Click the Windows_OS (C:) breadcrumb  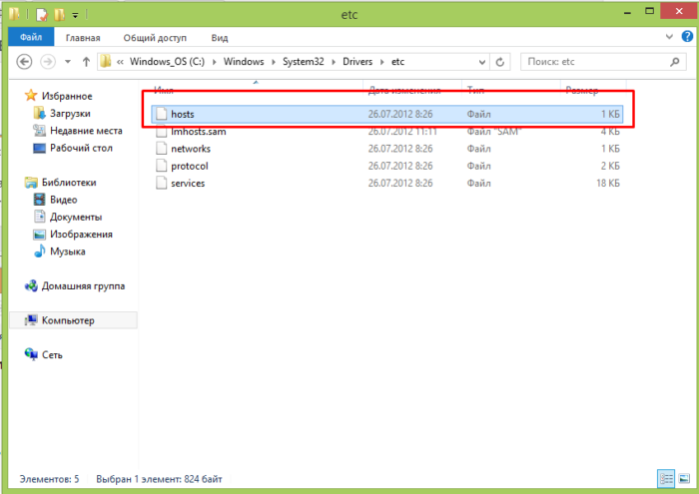[167, 62]
